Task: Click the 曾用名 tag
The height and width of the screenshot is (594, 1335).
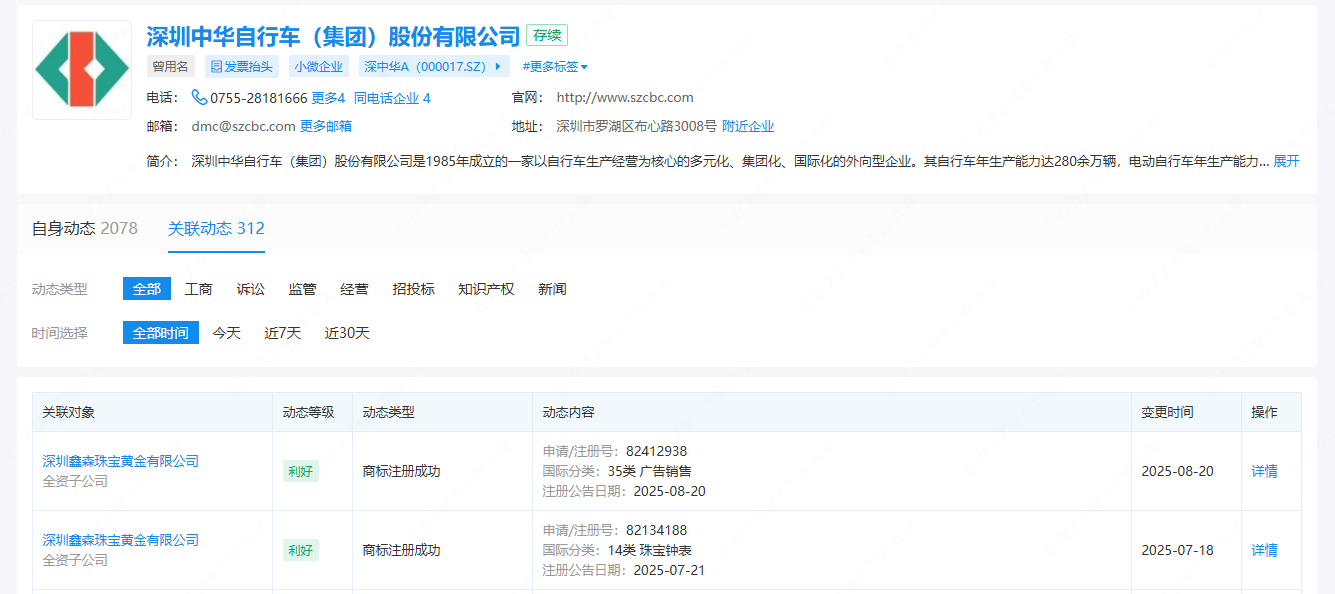Action: point(170,67)
